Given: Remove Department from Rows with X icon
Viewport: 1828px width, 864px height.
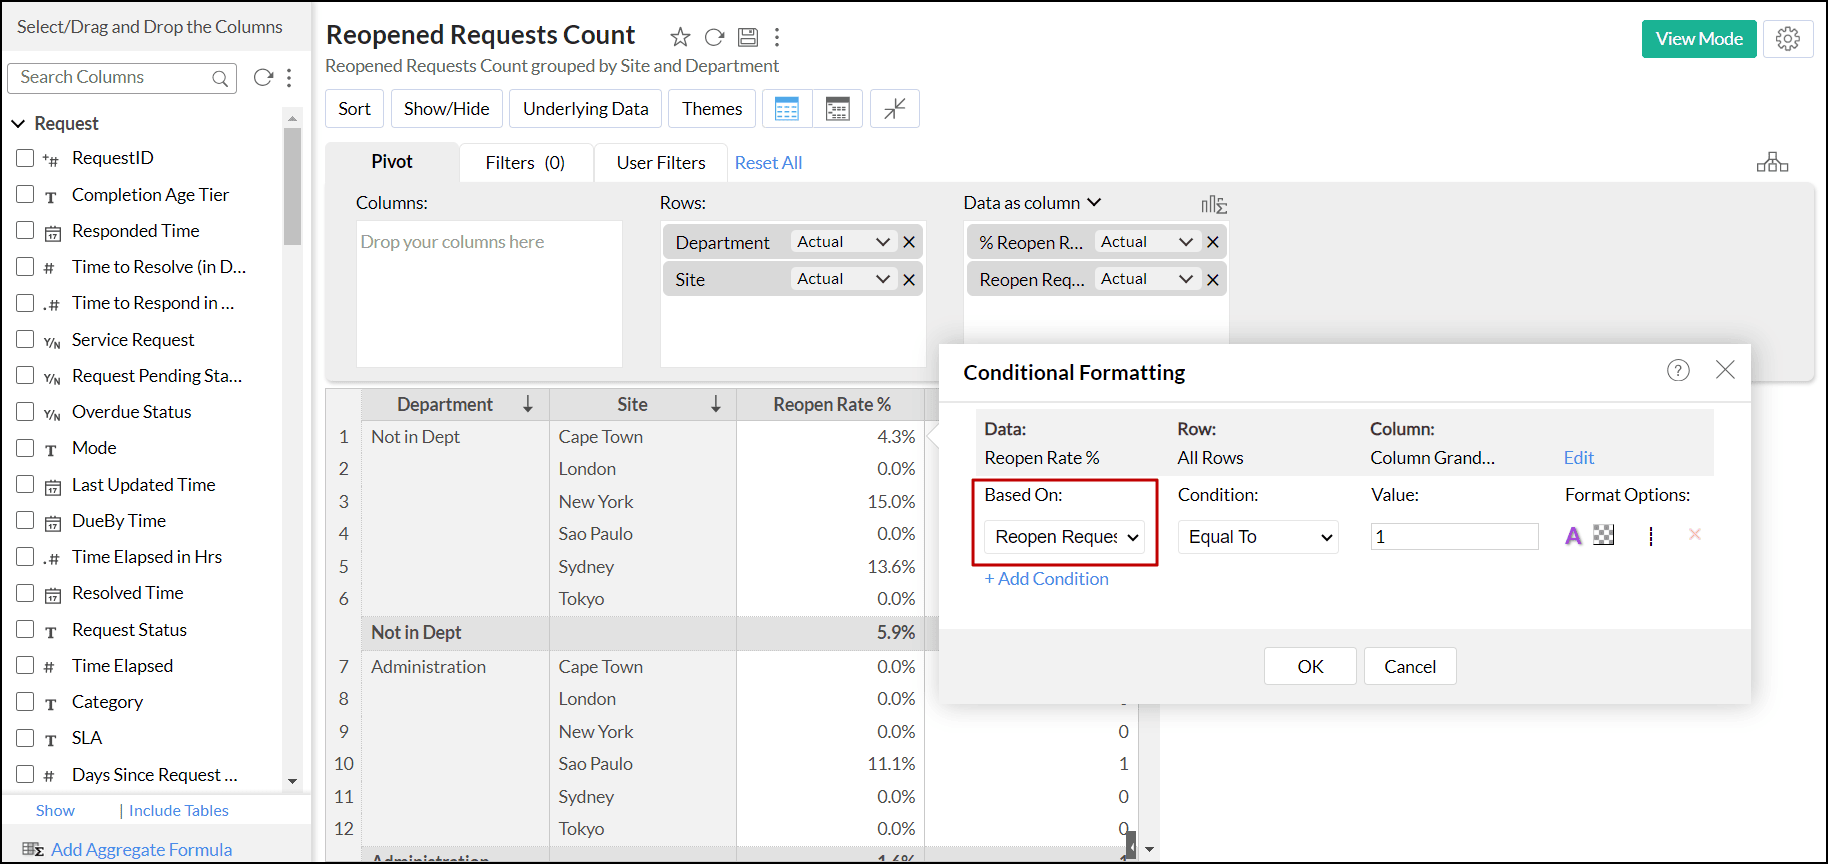Looking at the screenshot, I should point(909,242).
